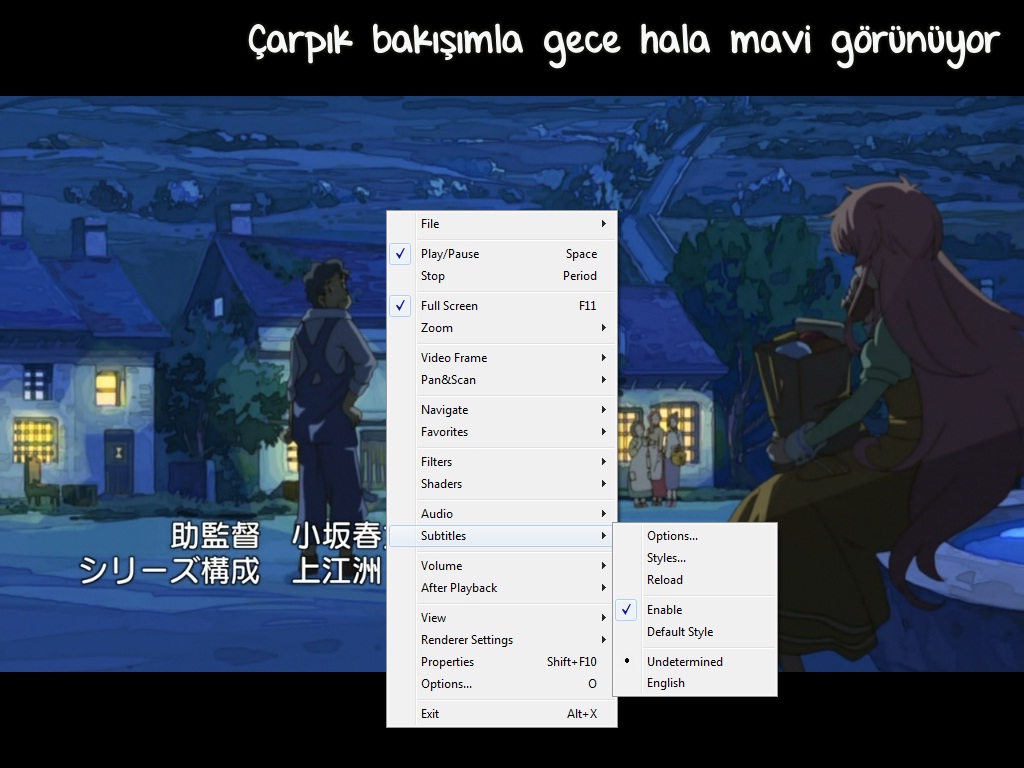Select the highlighted Subtitles menu entry
This screenshot has height=768, width=1024.
click(502, 536)
